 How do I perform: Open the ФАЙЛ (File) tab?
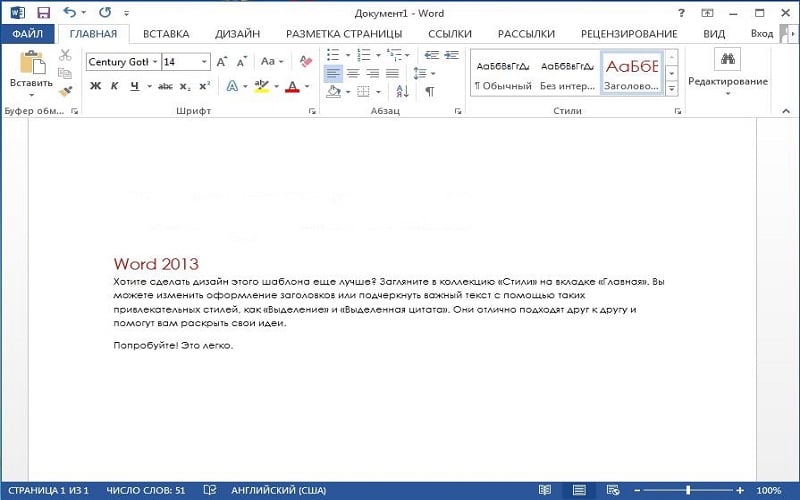tap(28, 34)
